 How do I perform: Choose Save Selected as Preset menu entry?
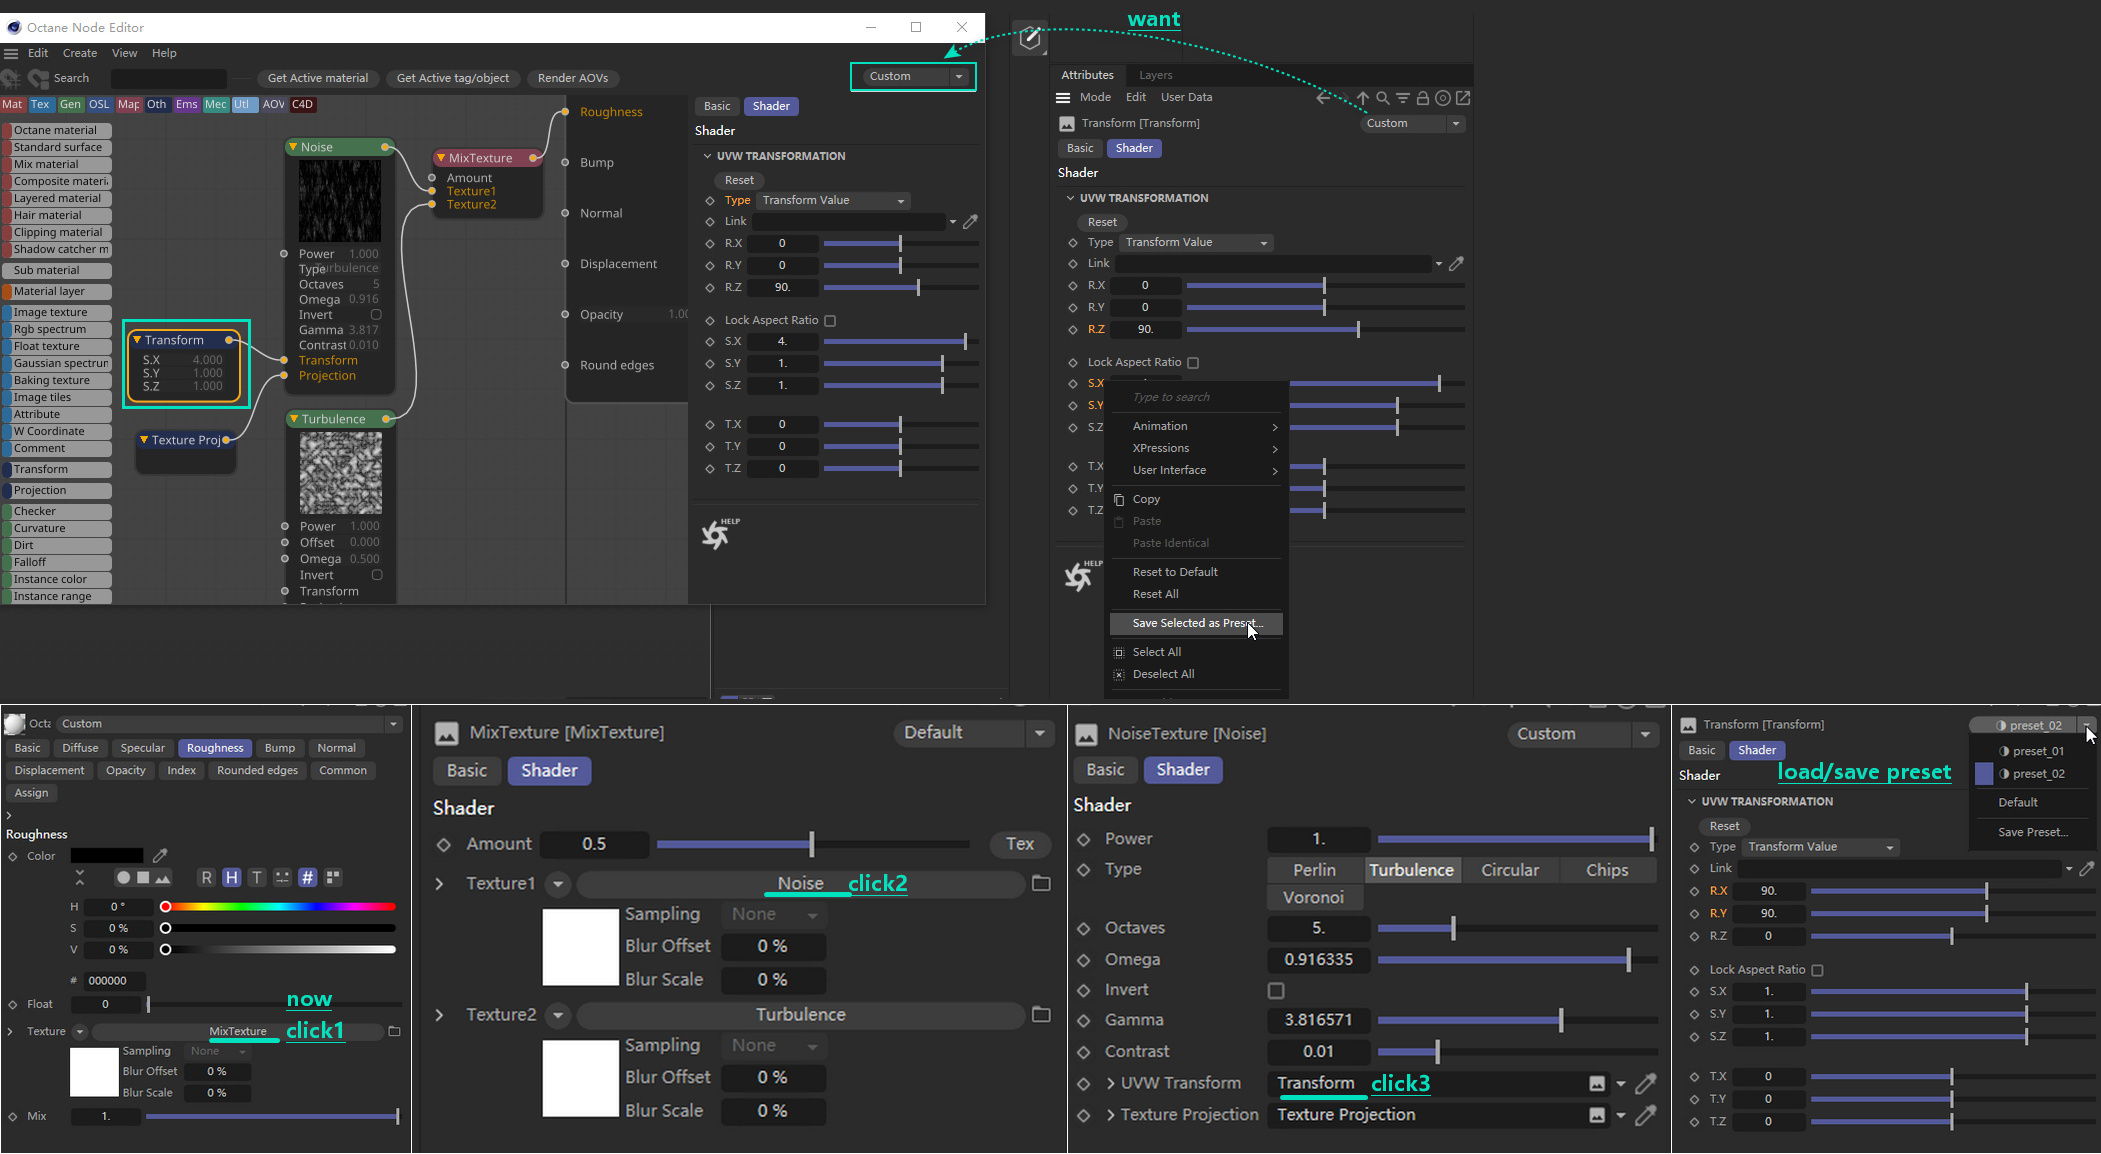point(1196,623)
